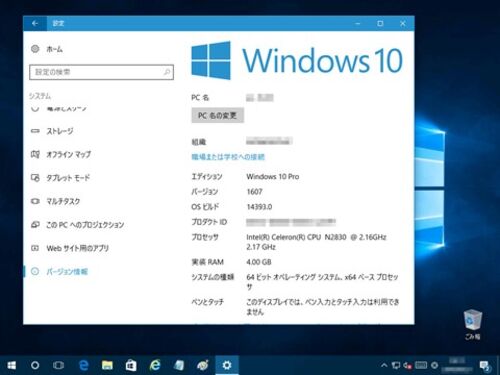This screenshot has width=500, height=375.
Task: Expand hidden system tray icons chevron
Action: pyautogui.click(x=384, y=365)
